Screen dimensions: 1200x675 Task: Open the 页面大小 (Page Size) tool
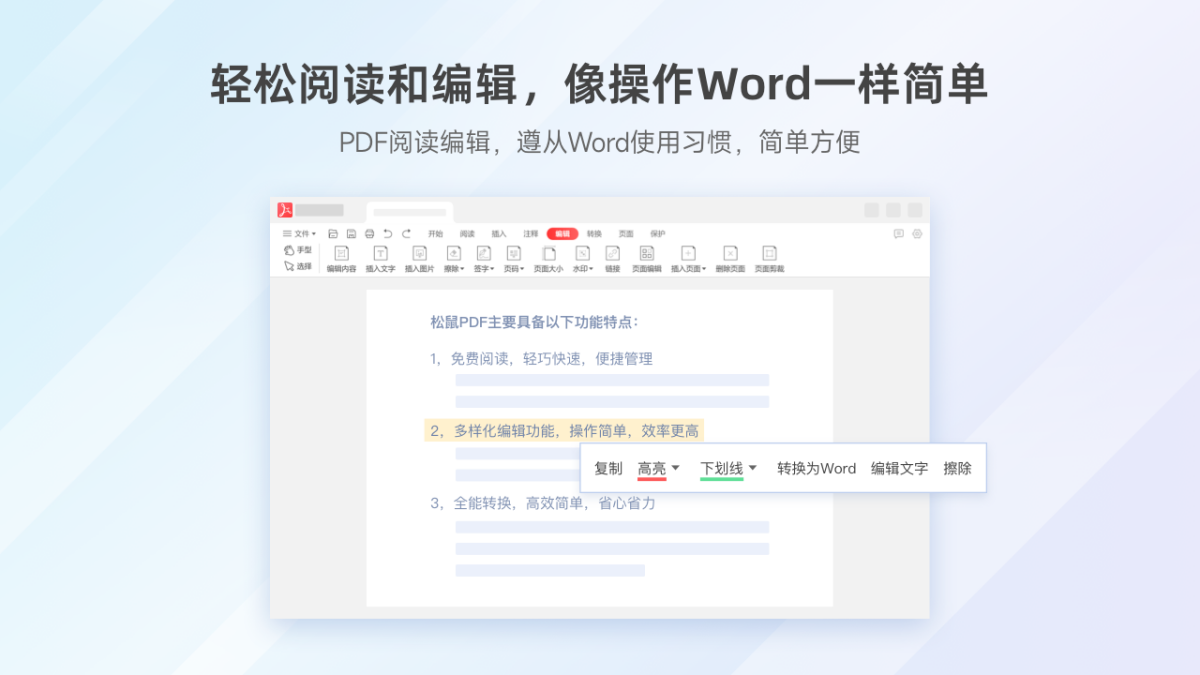click(548, 254)
